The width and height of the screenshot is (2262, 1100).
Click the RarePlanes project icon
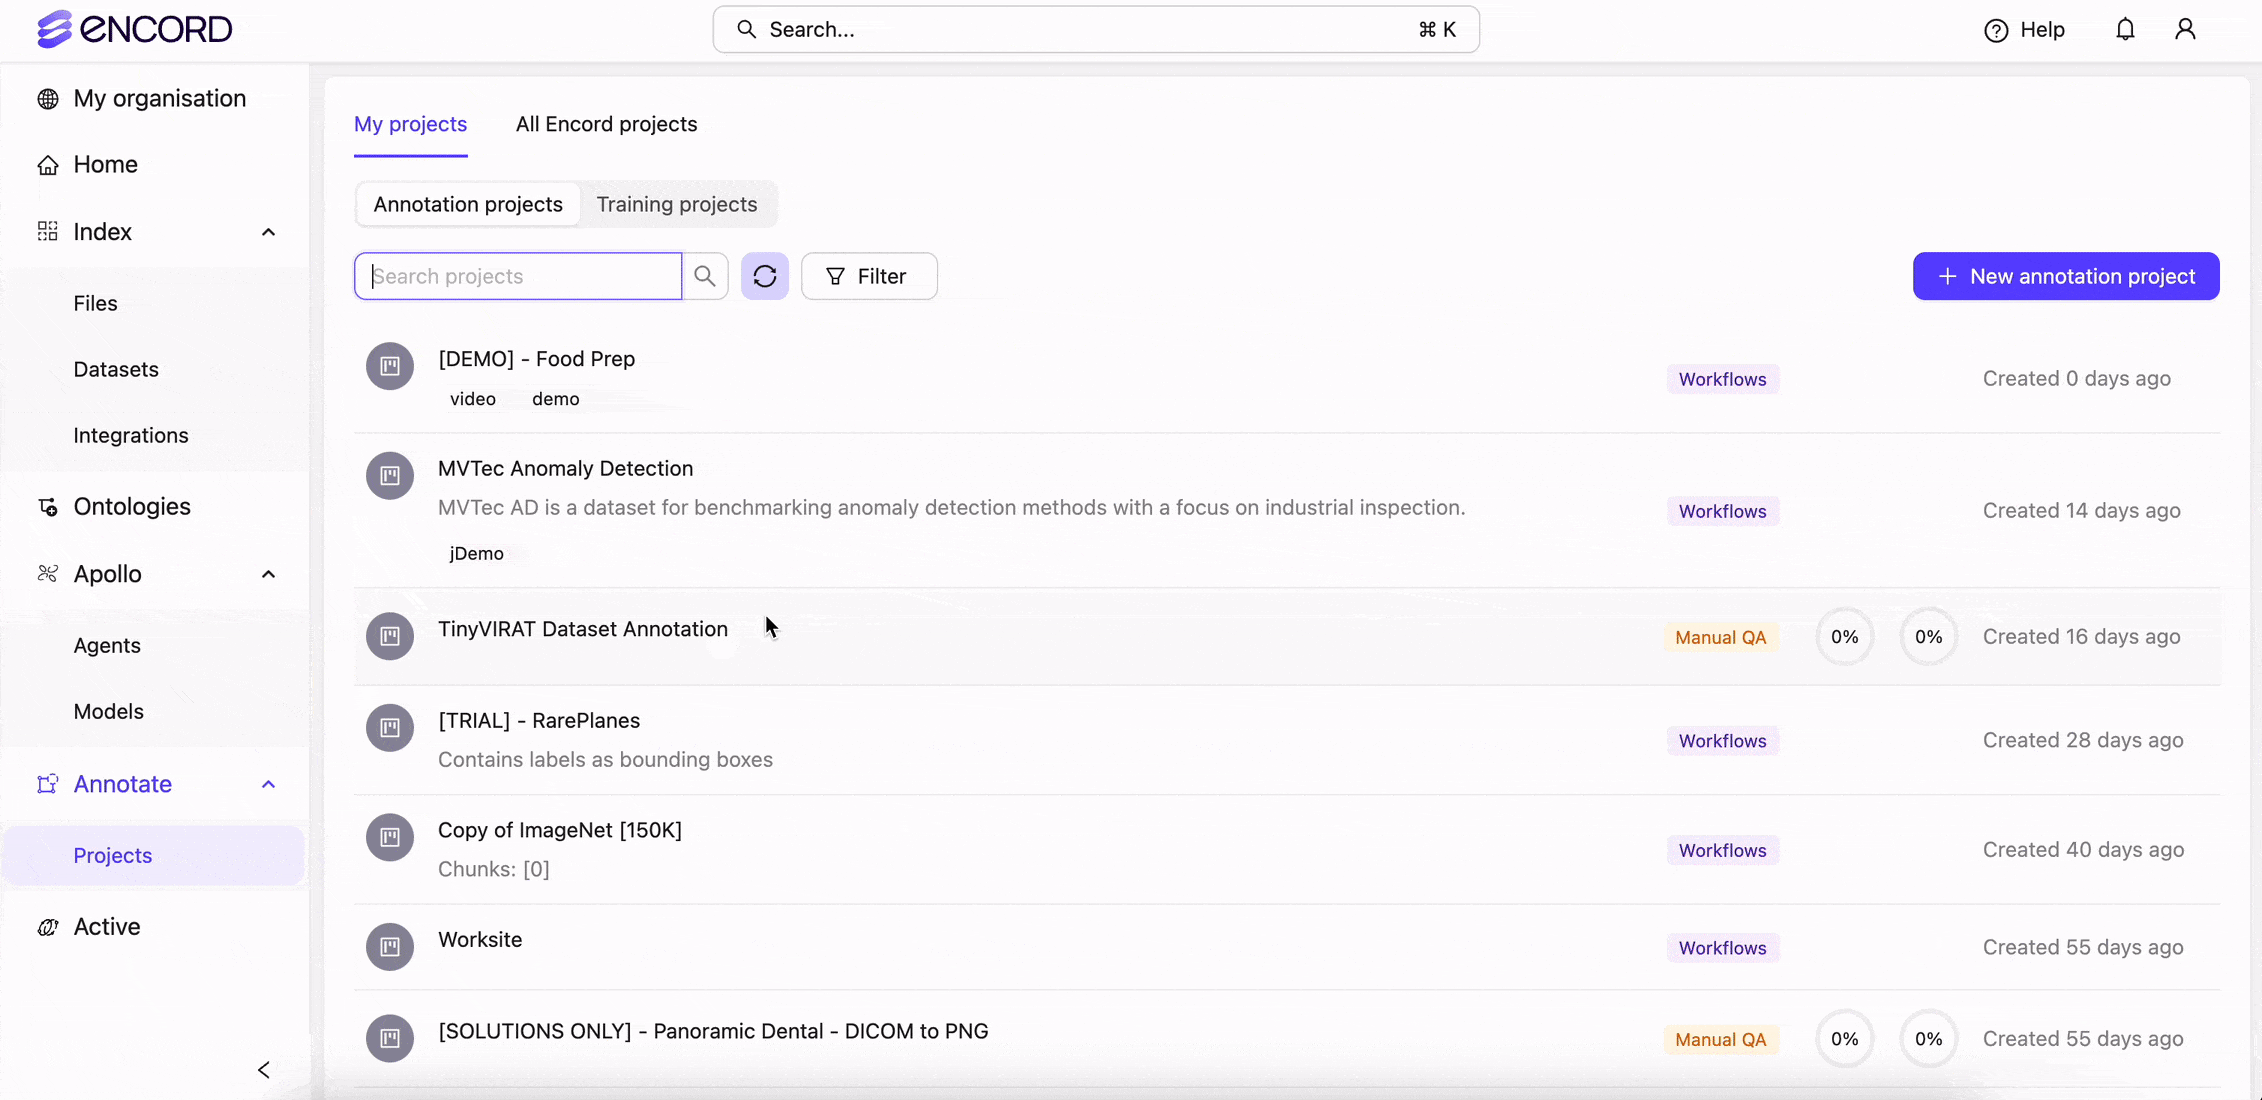[390, 727]
